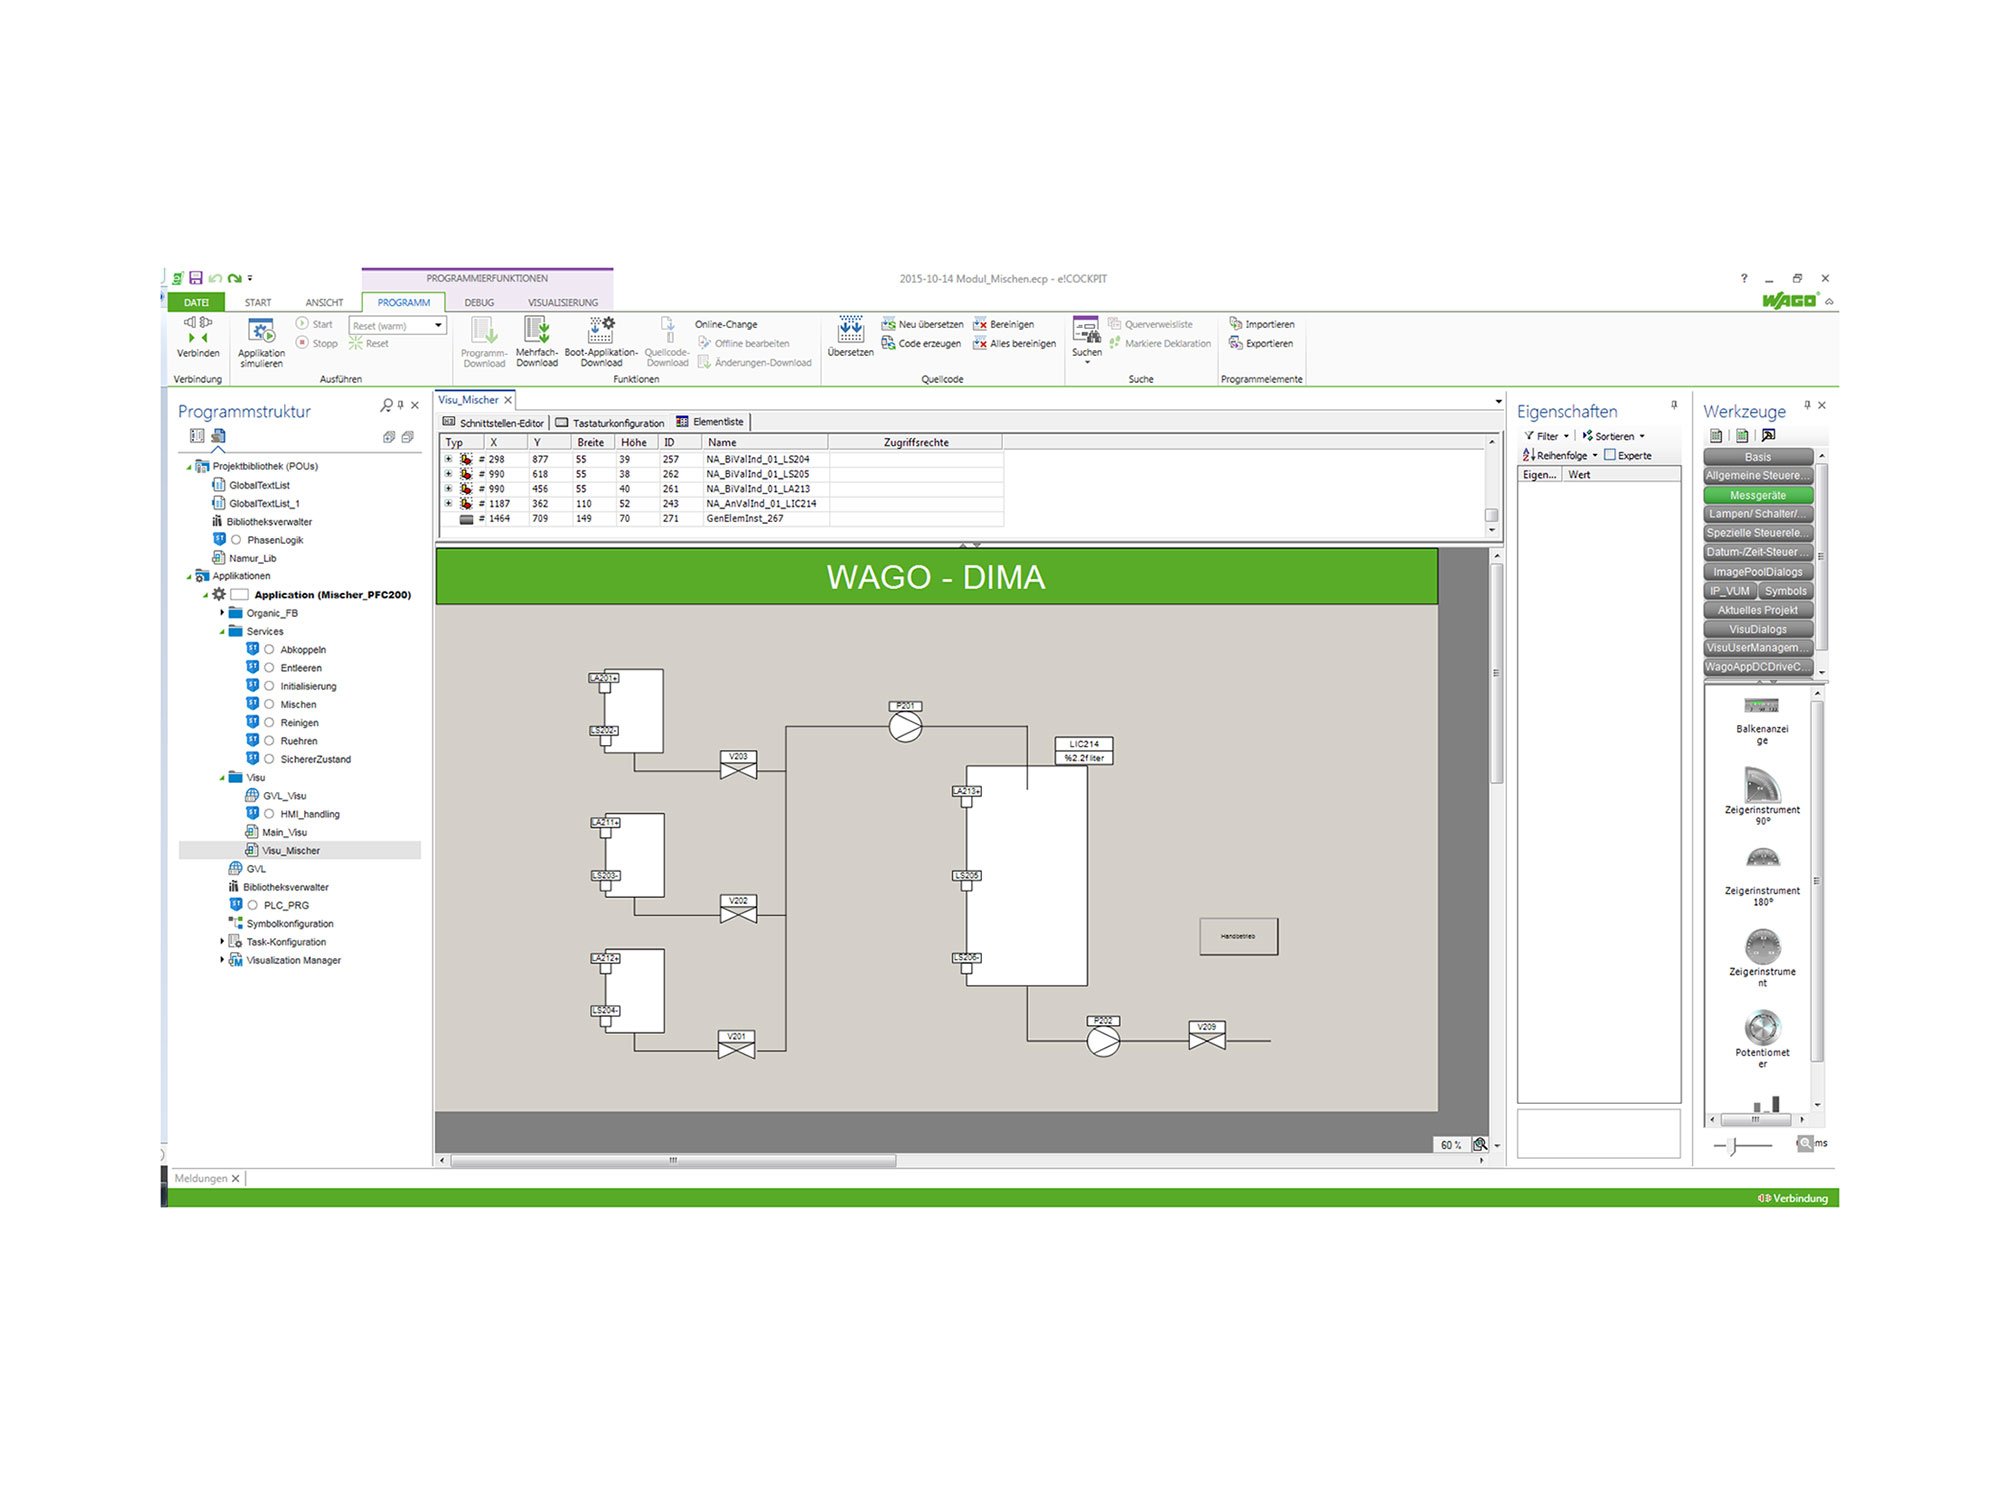The image size is (2000, 1500).
Task: Open the DATEI menu tab
Action: [196, 302]
